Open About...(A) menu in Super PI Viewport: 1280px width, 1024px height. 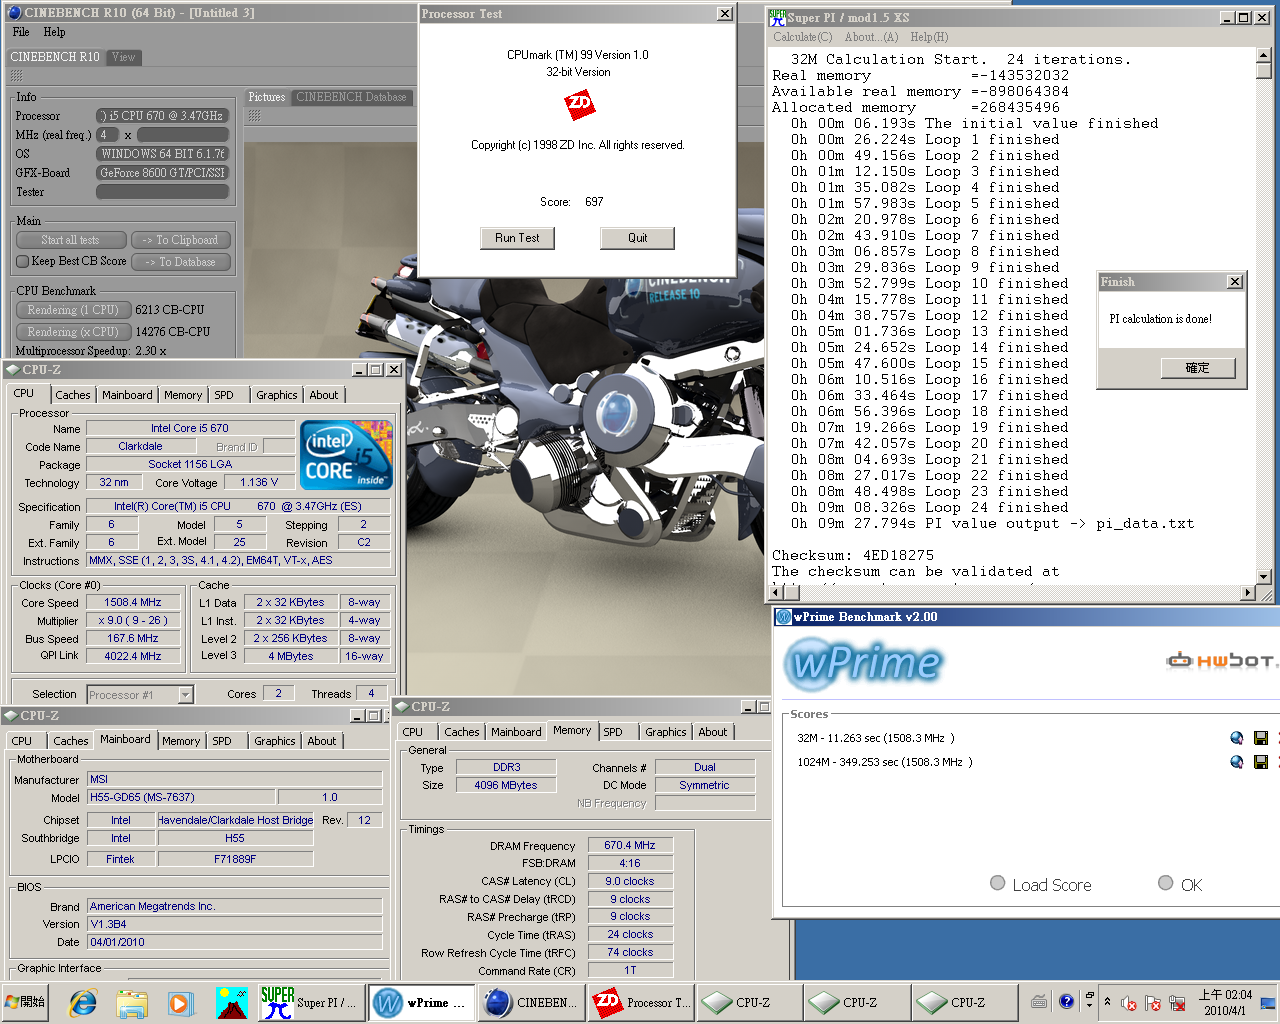point(871,37)
